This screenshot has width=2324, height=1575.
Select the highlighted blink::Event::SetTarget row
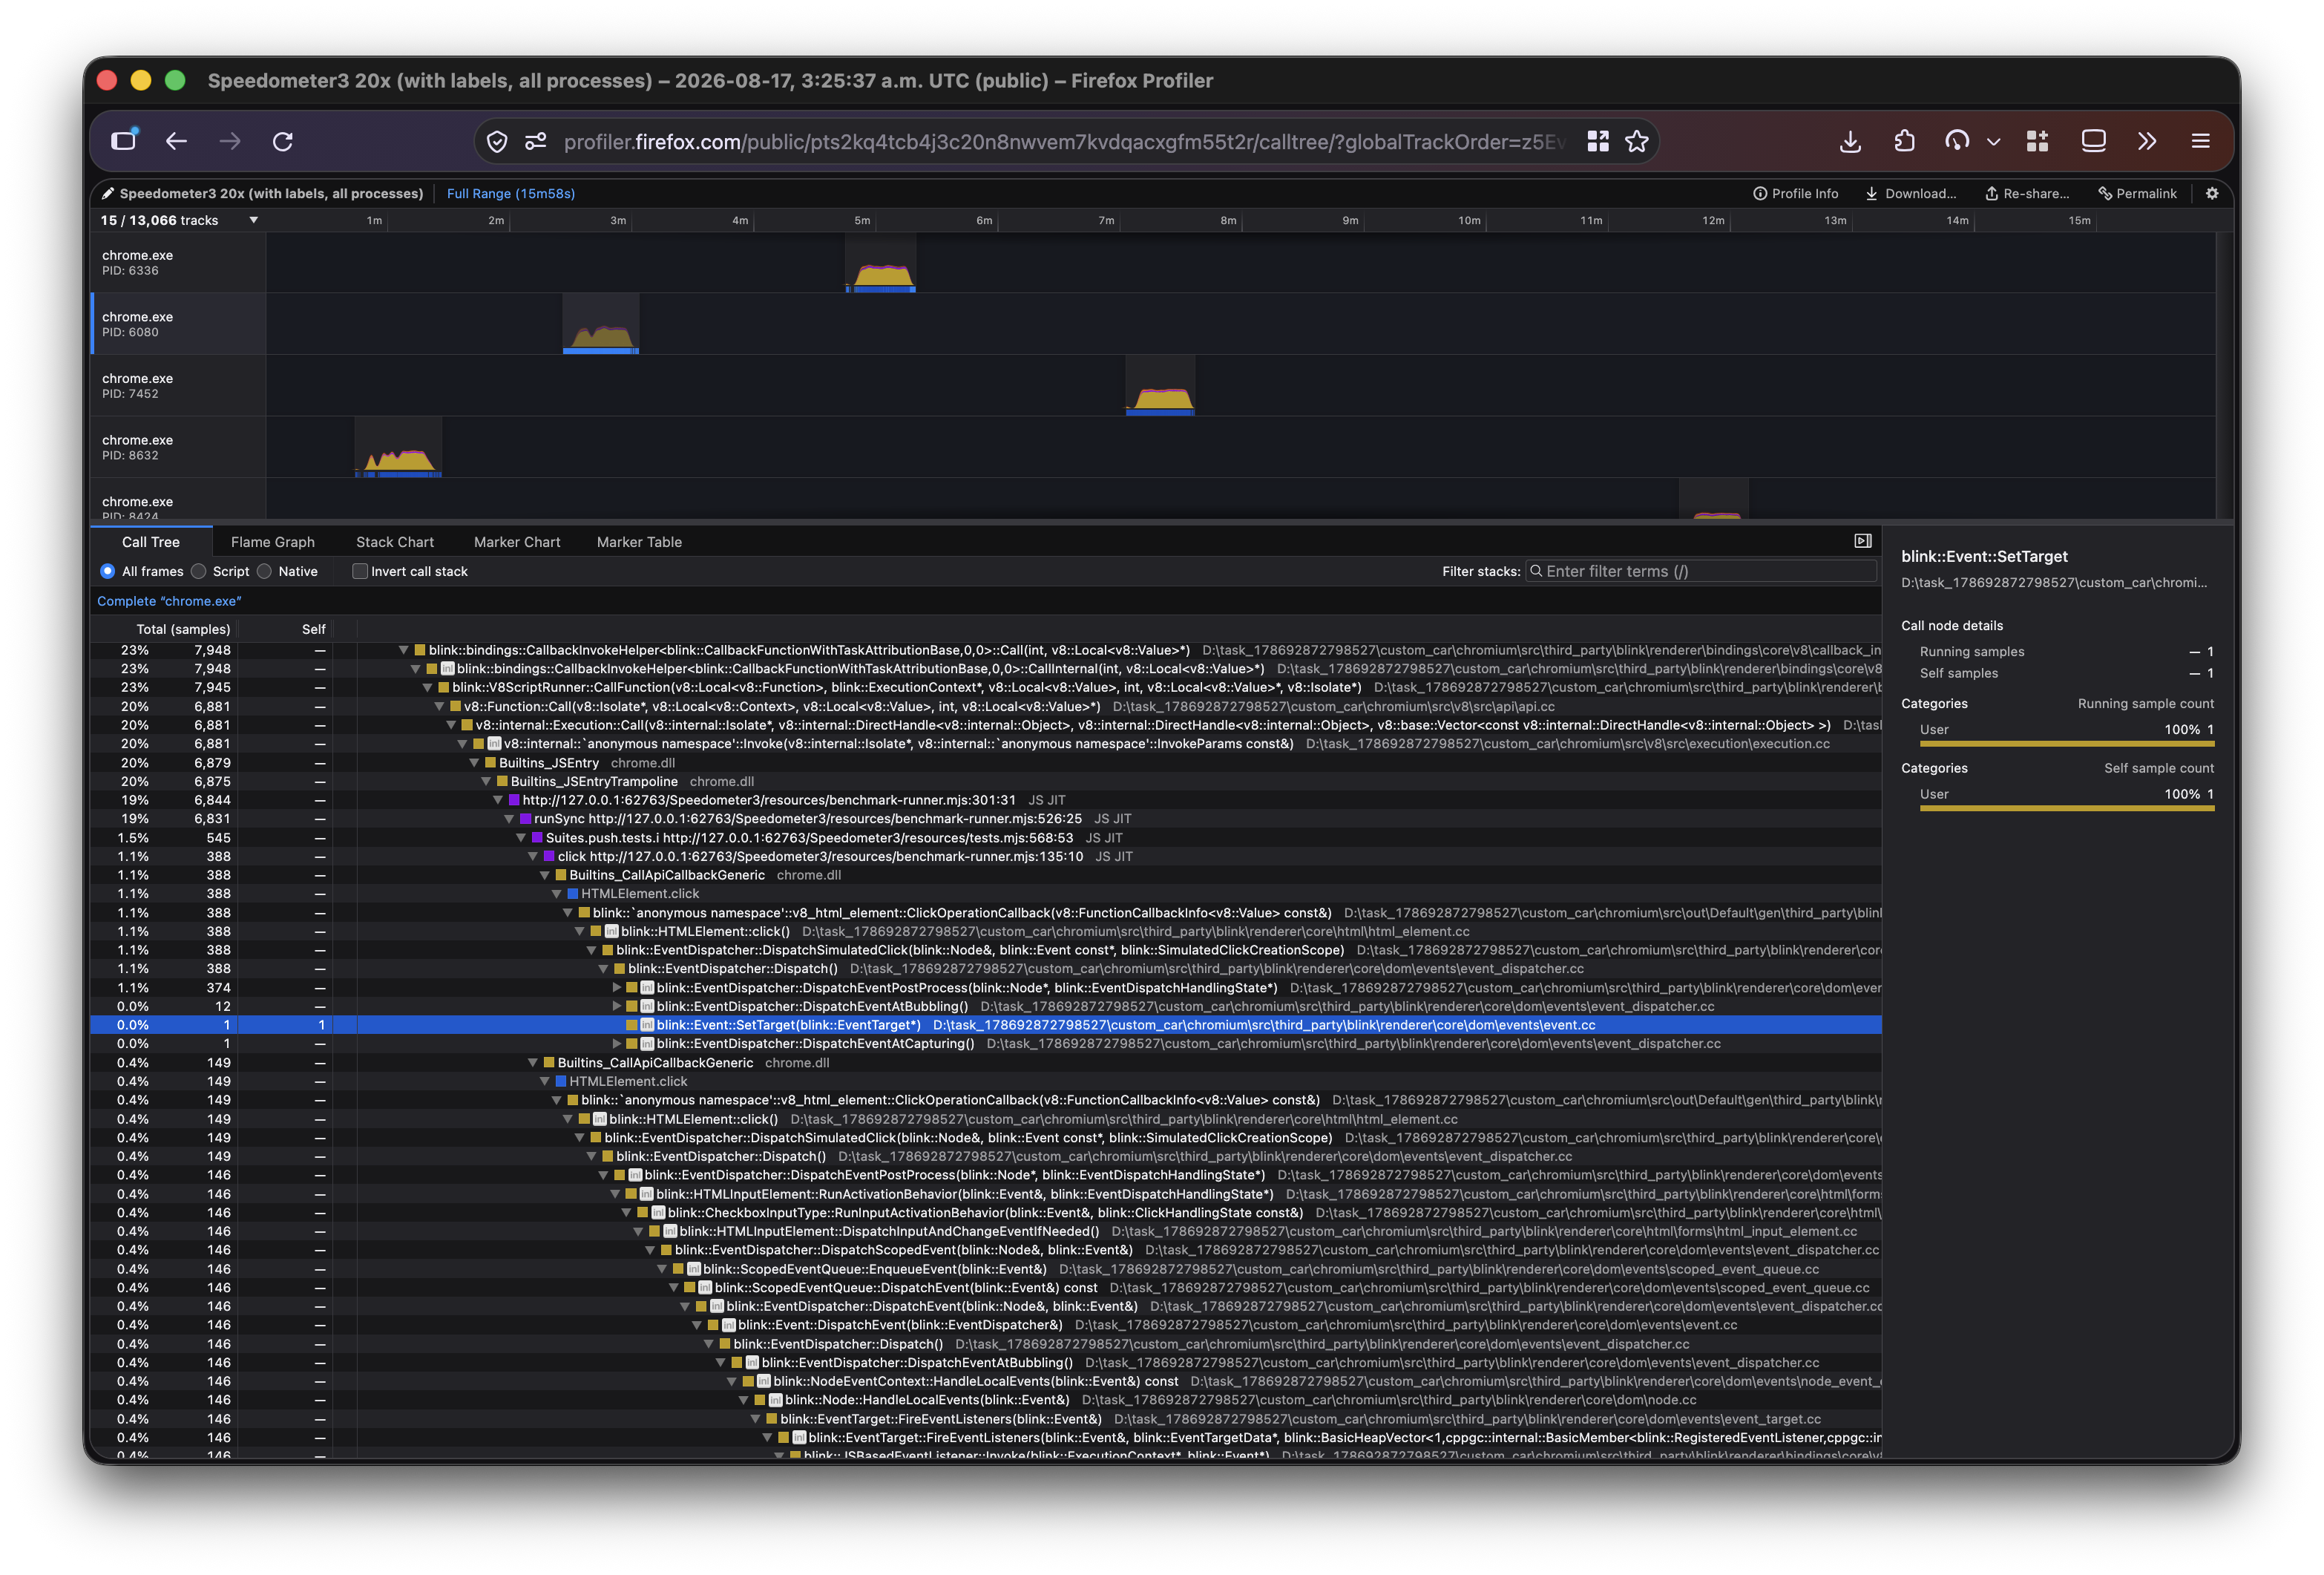[986, 1025]
